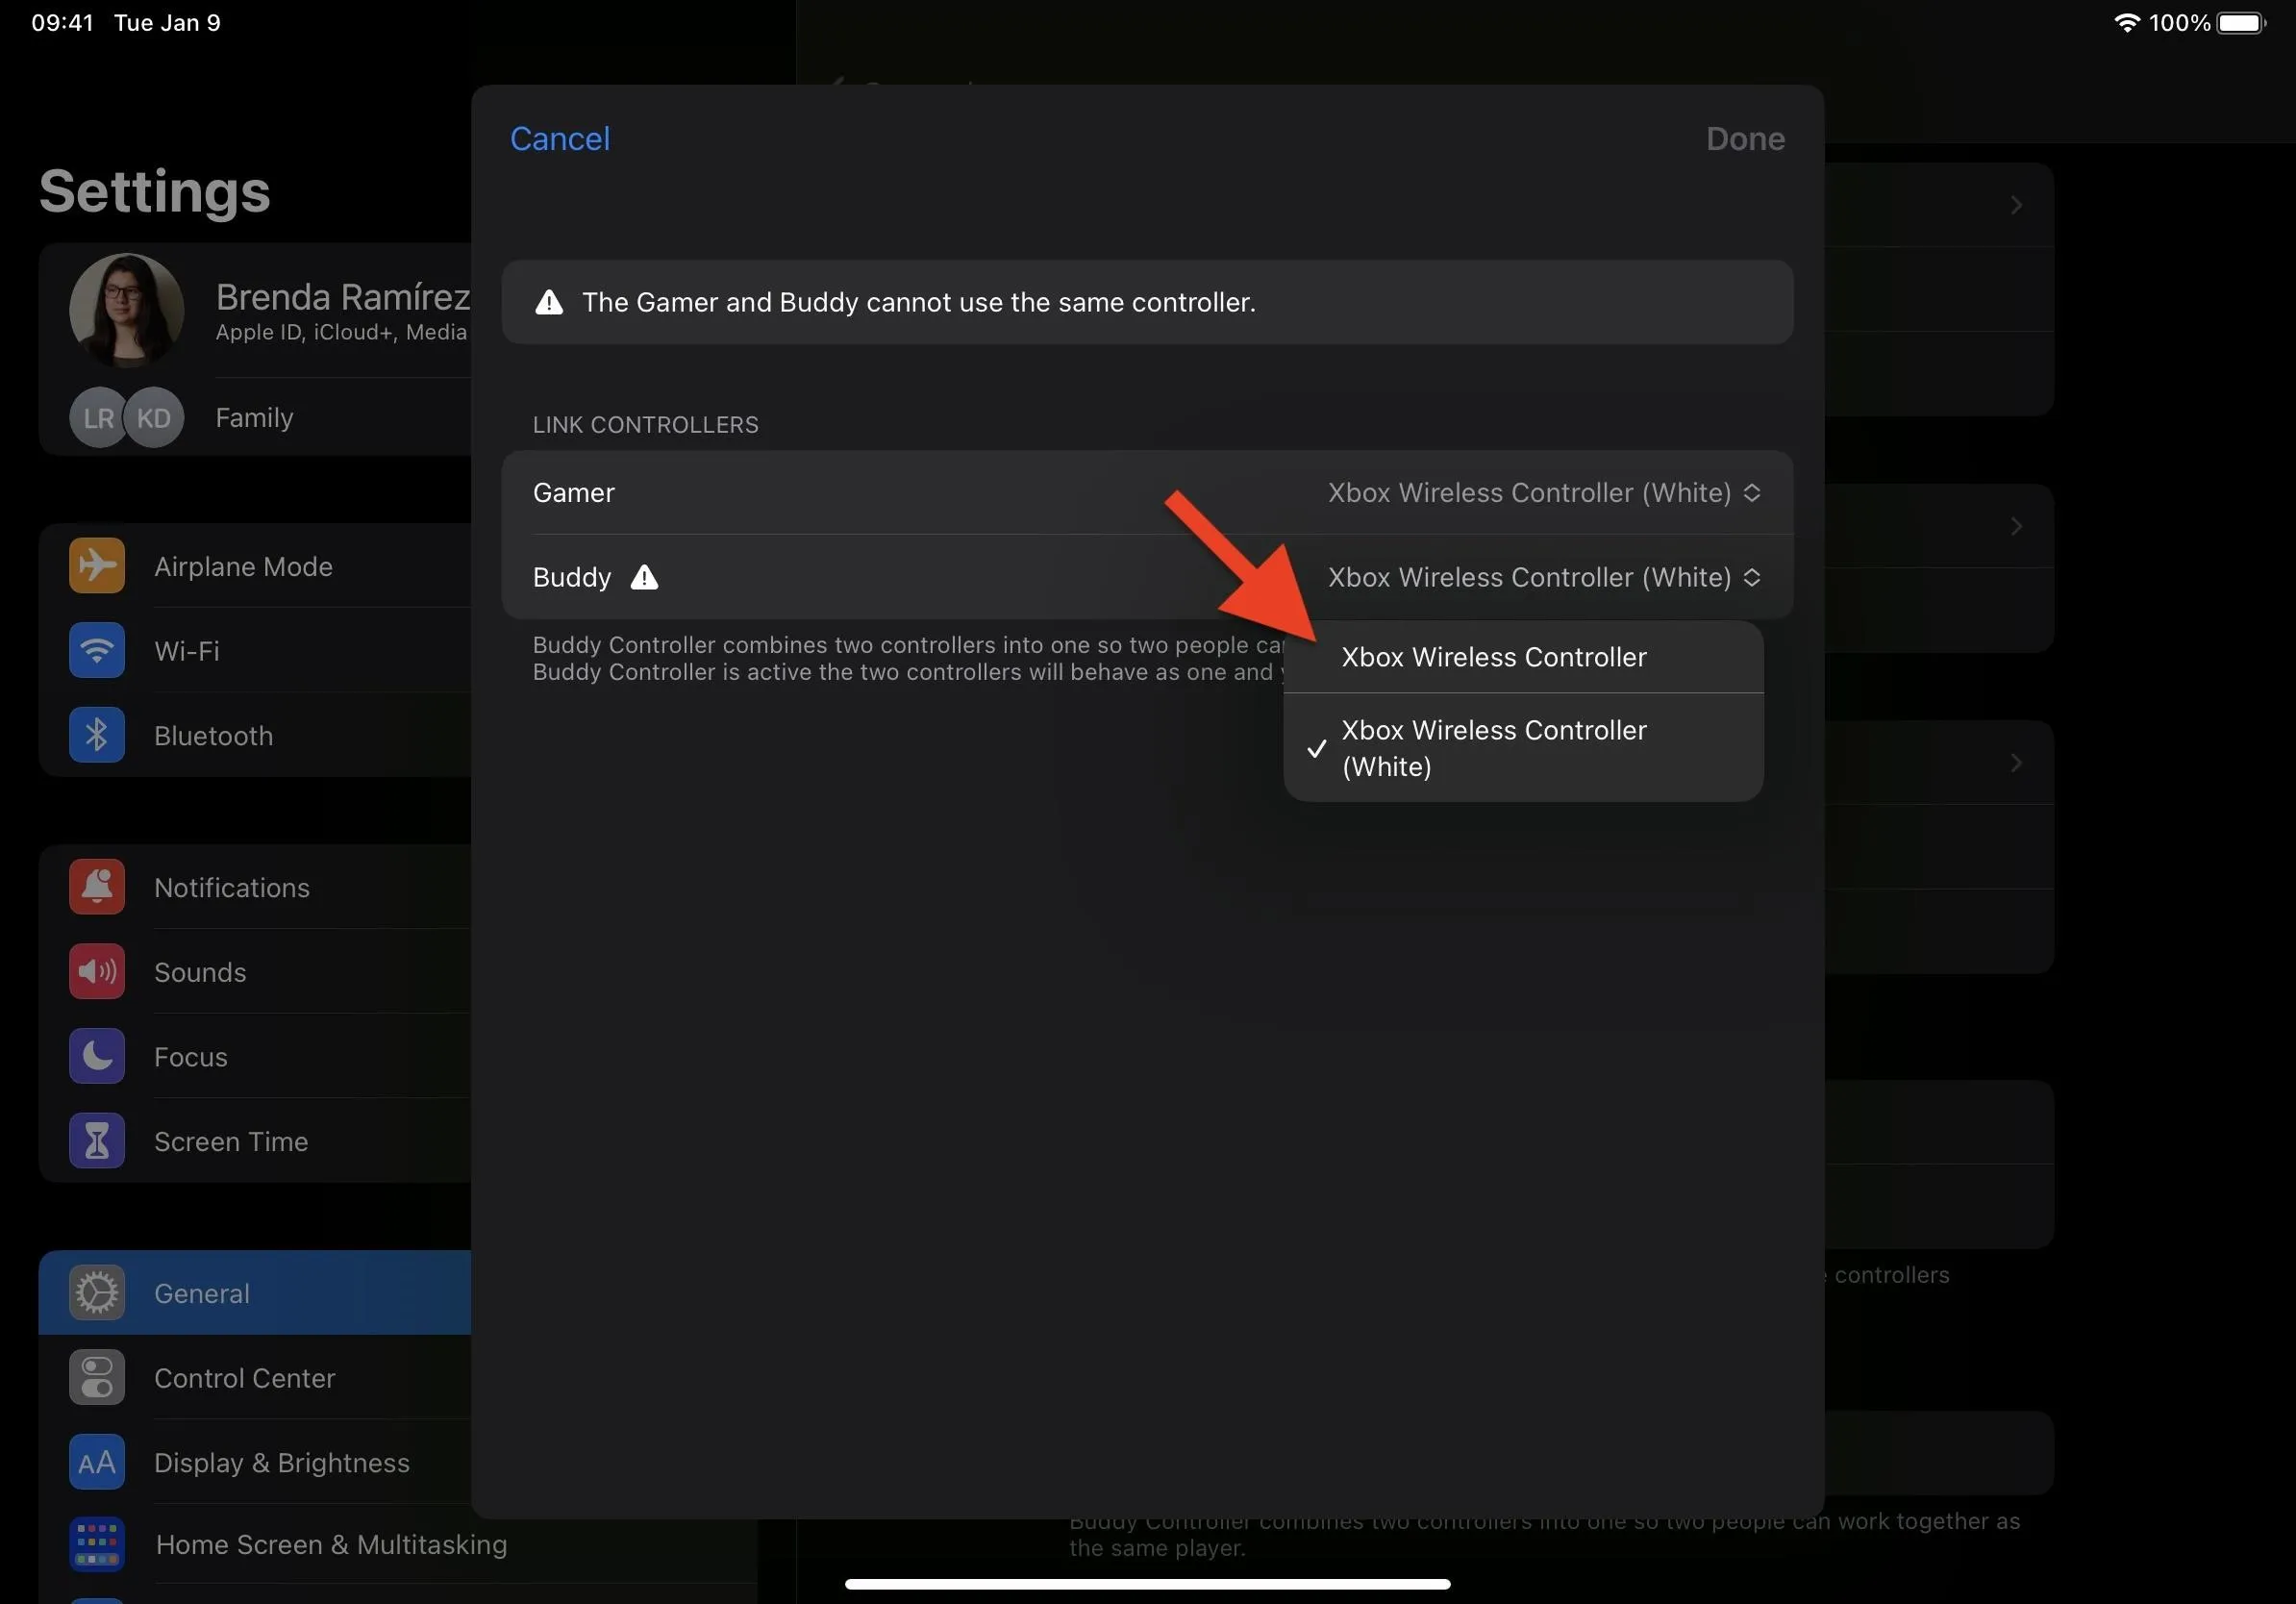2296x1604 pixels.
Task: Cancel the link controllers dialog
Action: tap(560, 139)
